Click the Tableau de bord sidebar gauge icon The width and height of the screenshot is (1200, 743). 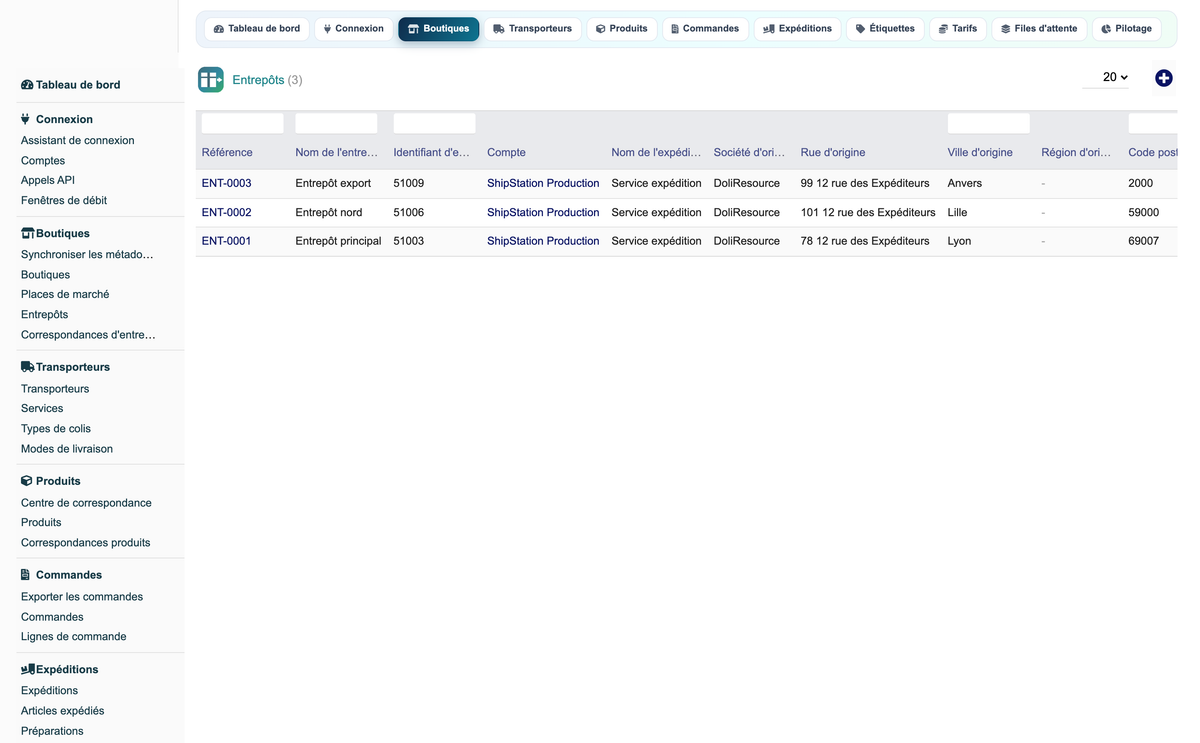click(27, 85)
